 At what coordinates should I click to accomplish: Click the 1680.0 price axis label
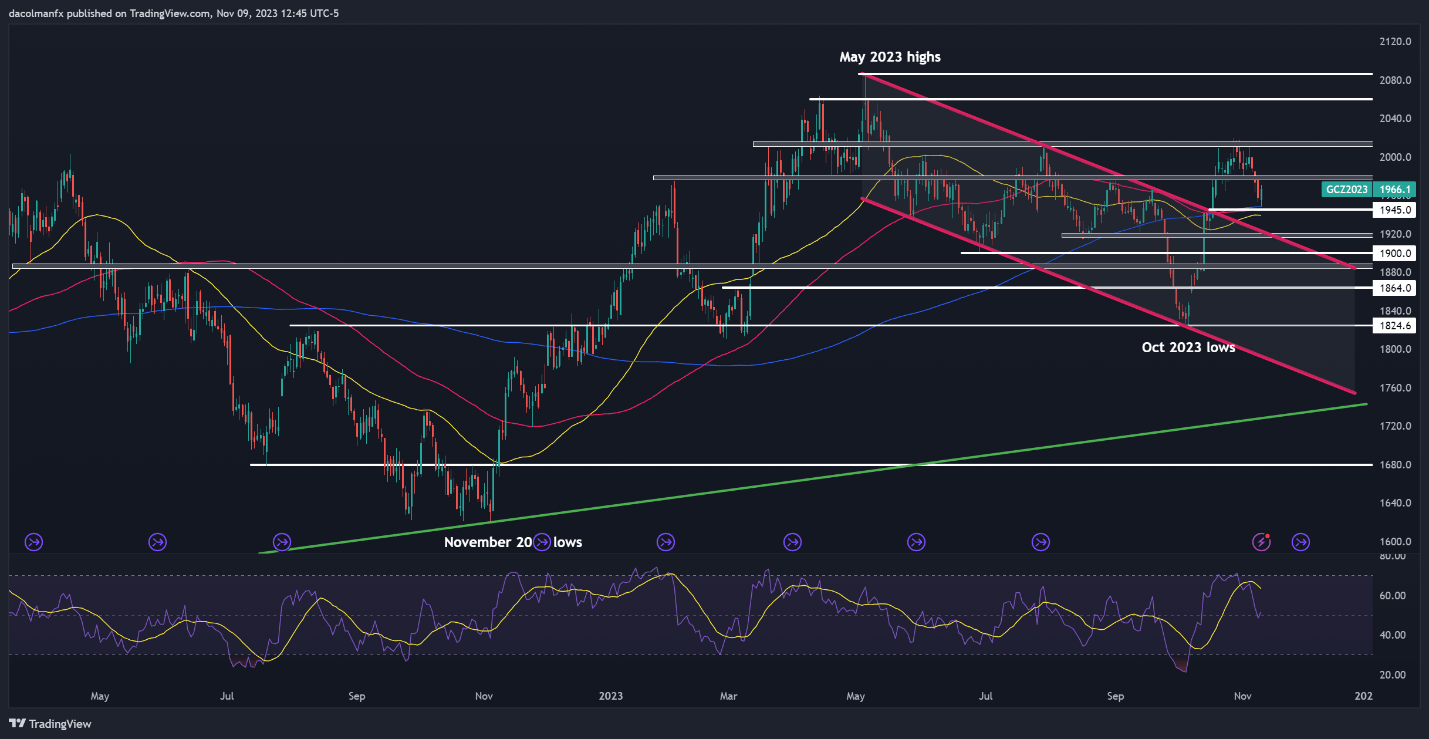[1394, 465]
